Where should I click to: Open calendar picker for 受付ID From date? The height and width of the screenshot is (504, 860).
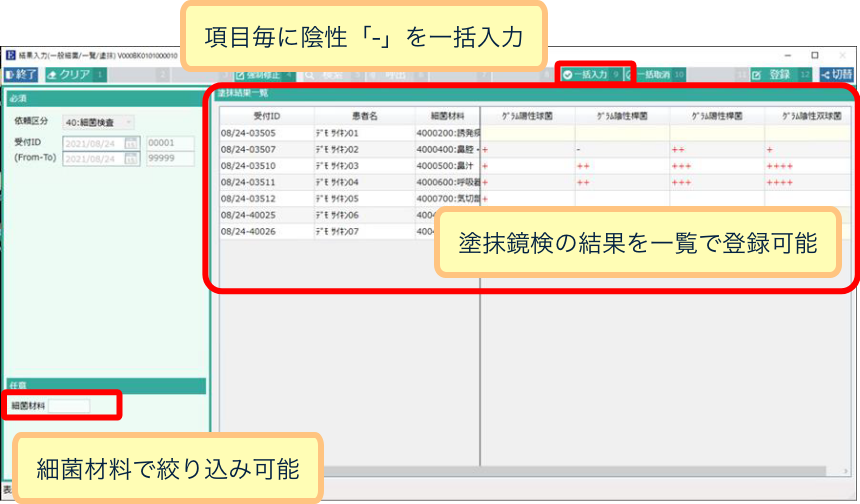(131, 144)
